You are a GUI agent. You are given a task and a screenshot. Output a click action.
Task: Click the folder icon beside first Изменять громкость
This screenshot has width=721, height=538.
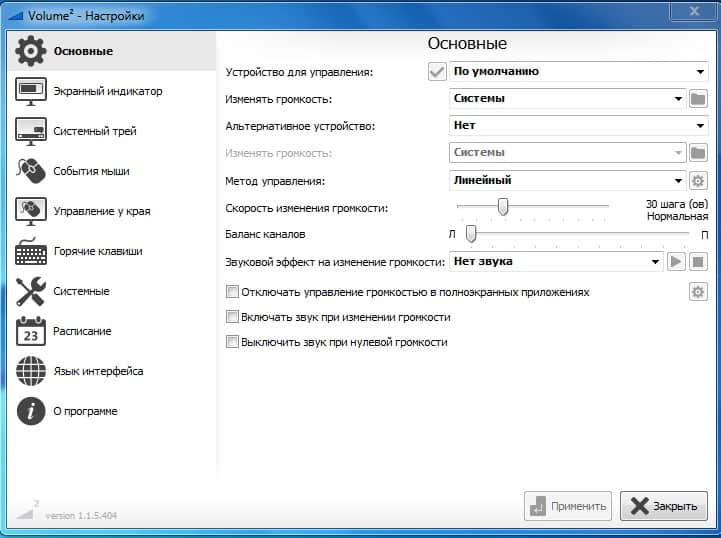(x=698, y=99)
